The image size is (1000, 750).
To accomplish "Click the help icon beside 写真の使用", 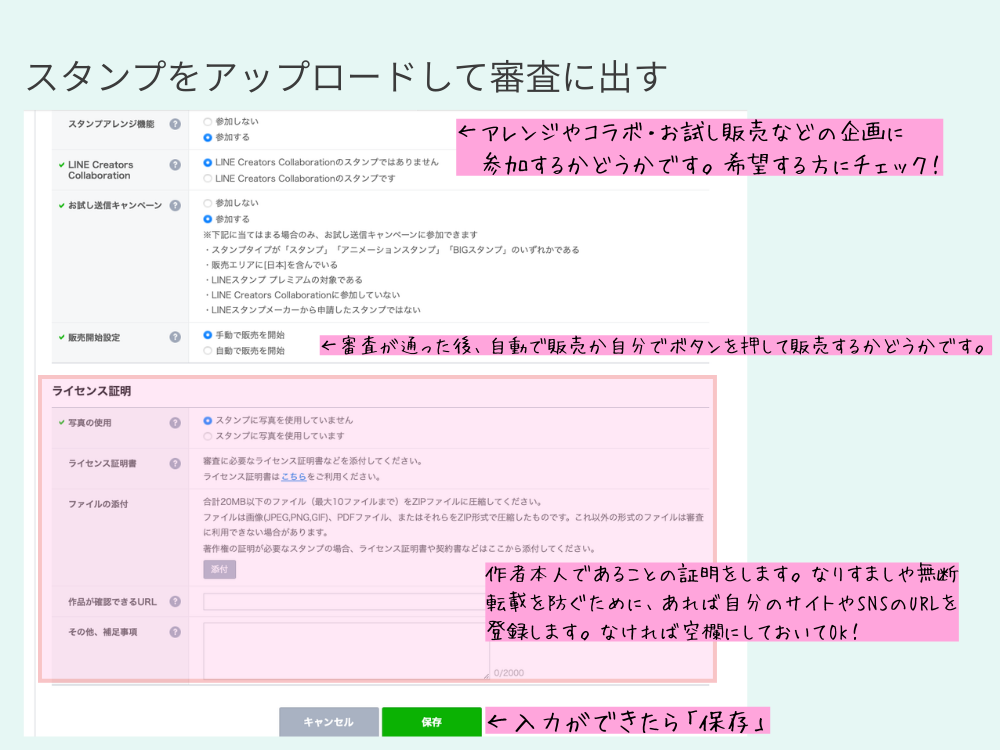I will (x=173, y=420).
